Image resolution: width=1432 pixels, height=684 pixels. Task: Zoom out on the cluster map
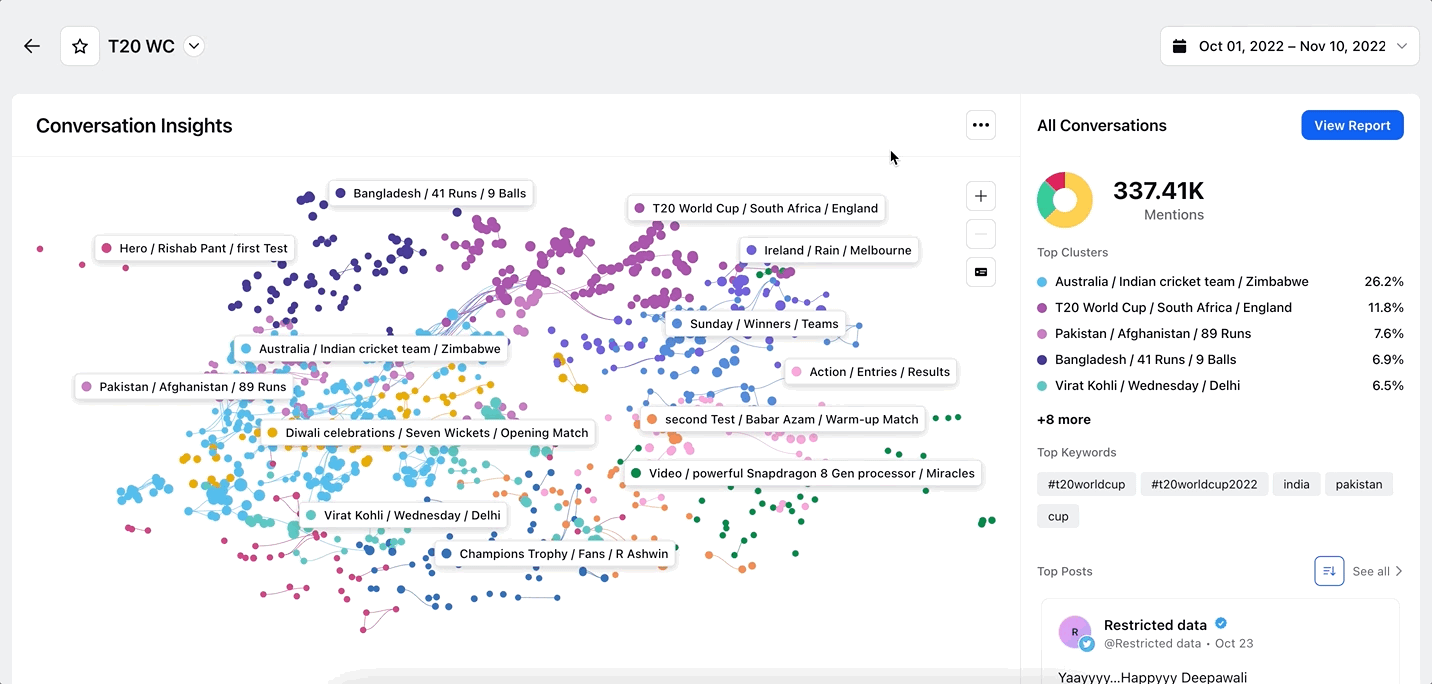981,234
